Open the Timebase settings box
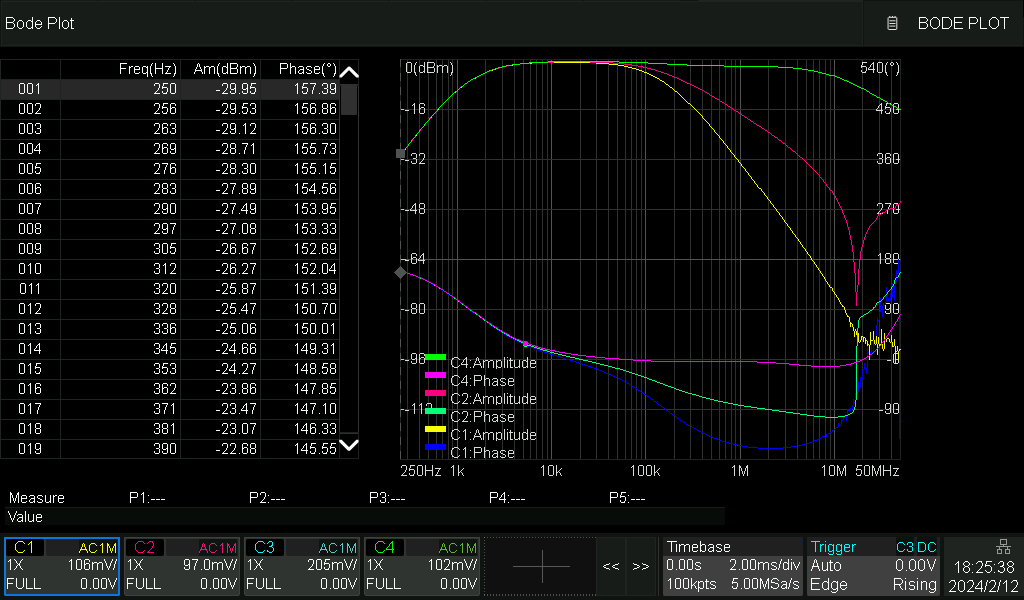Image resolution: width=1024 pixels, height=600 pixels. point(733,566)
